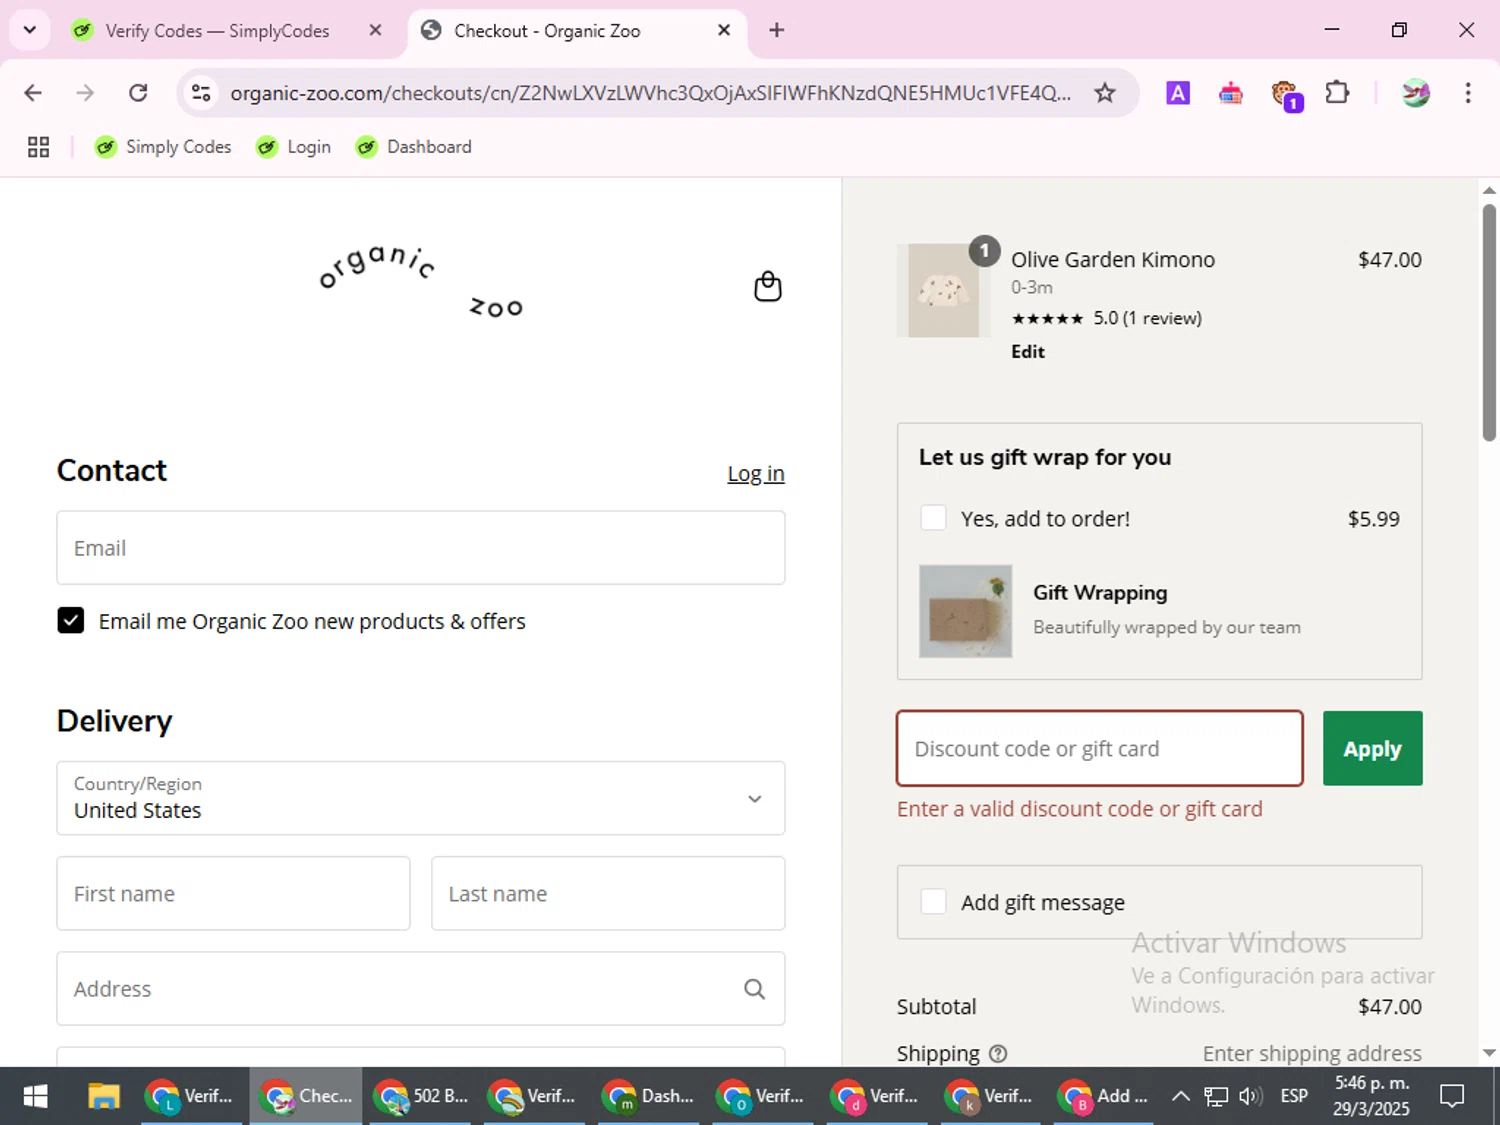Open the taskbar clock and date

click(x=1372, y=1096)
